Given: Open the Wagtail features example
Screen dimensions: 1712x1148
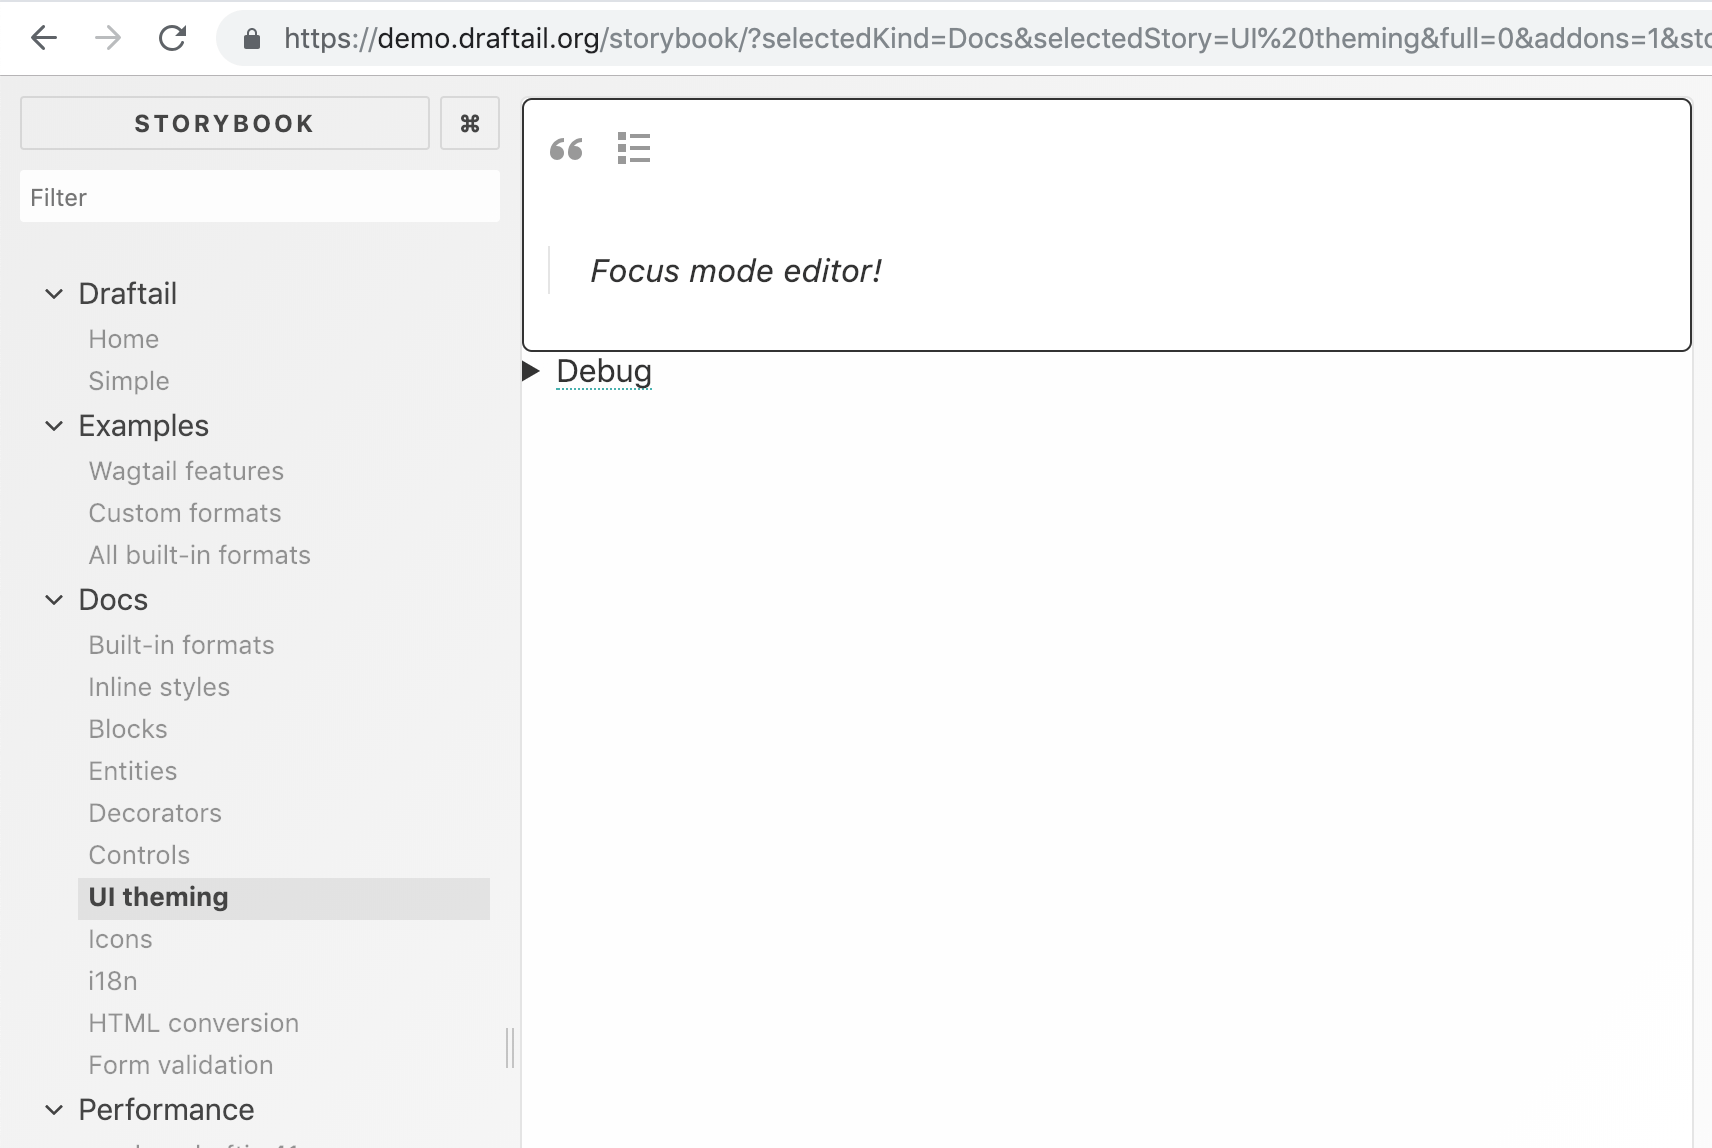Looking at the screenshot, I should coord(186,470).
